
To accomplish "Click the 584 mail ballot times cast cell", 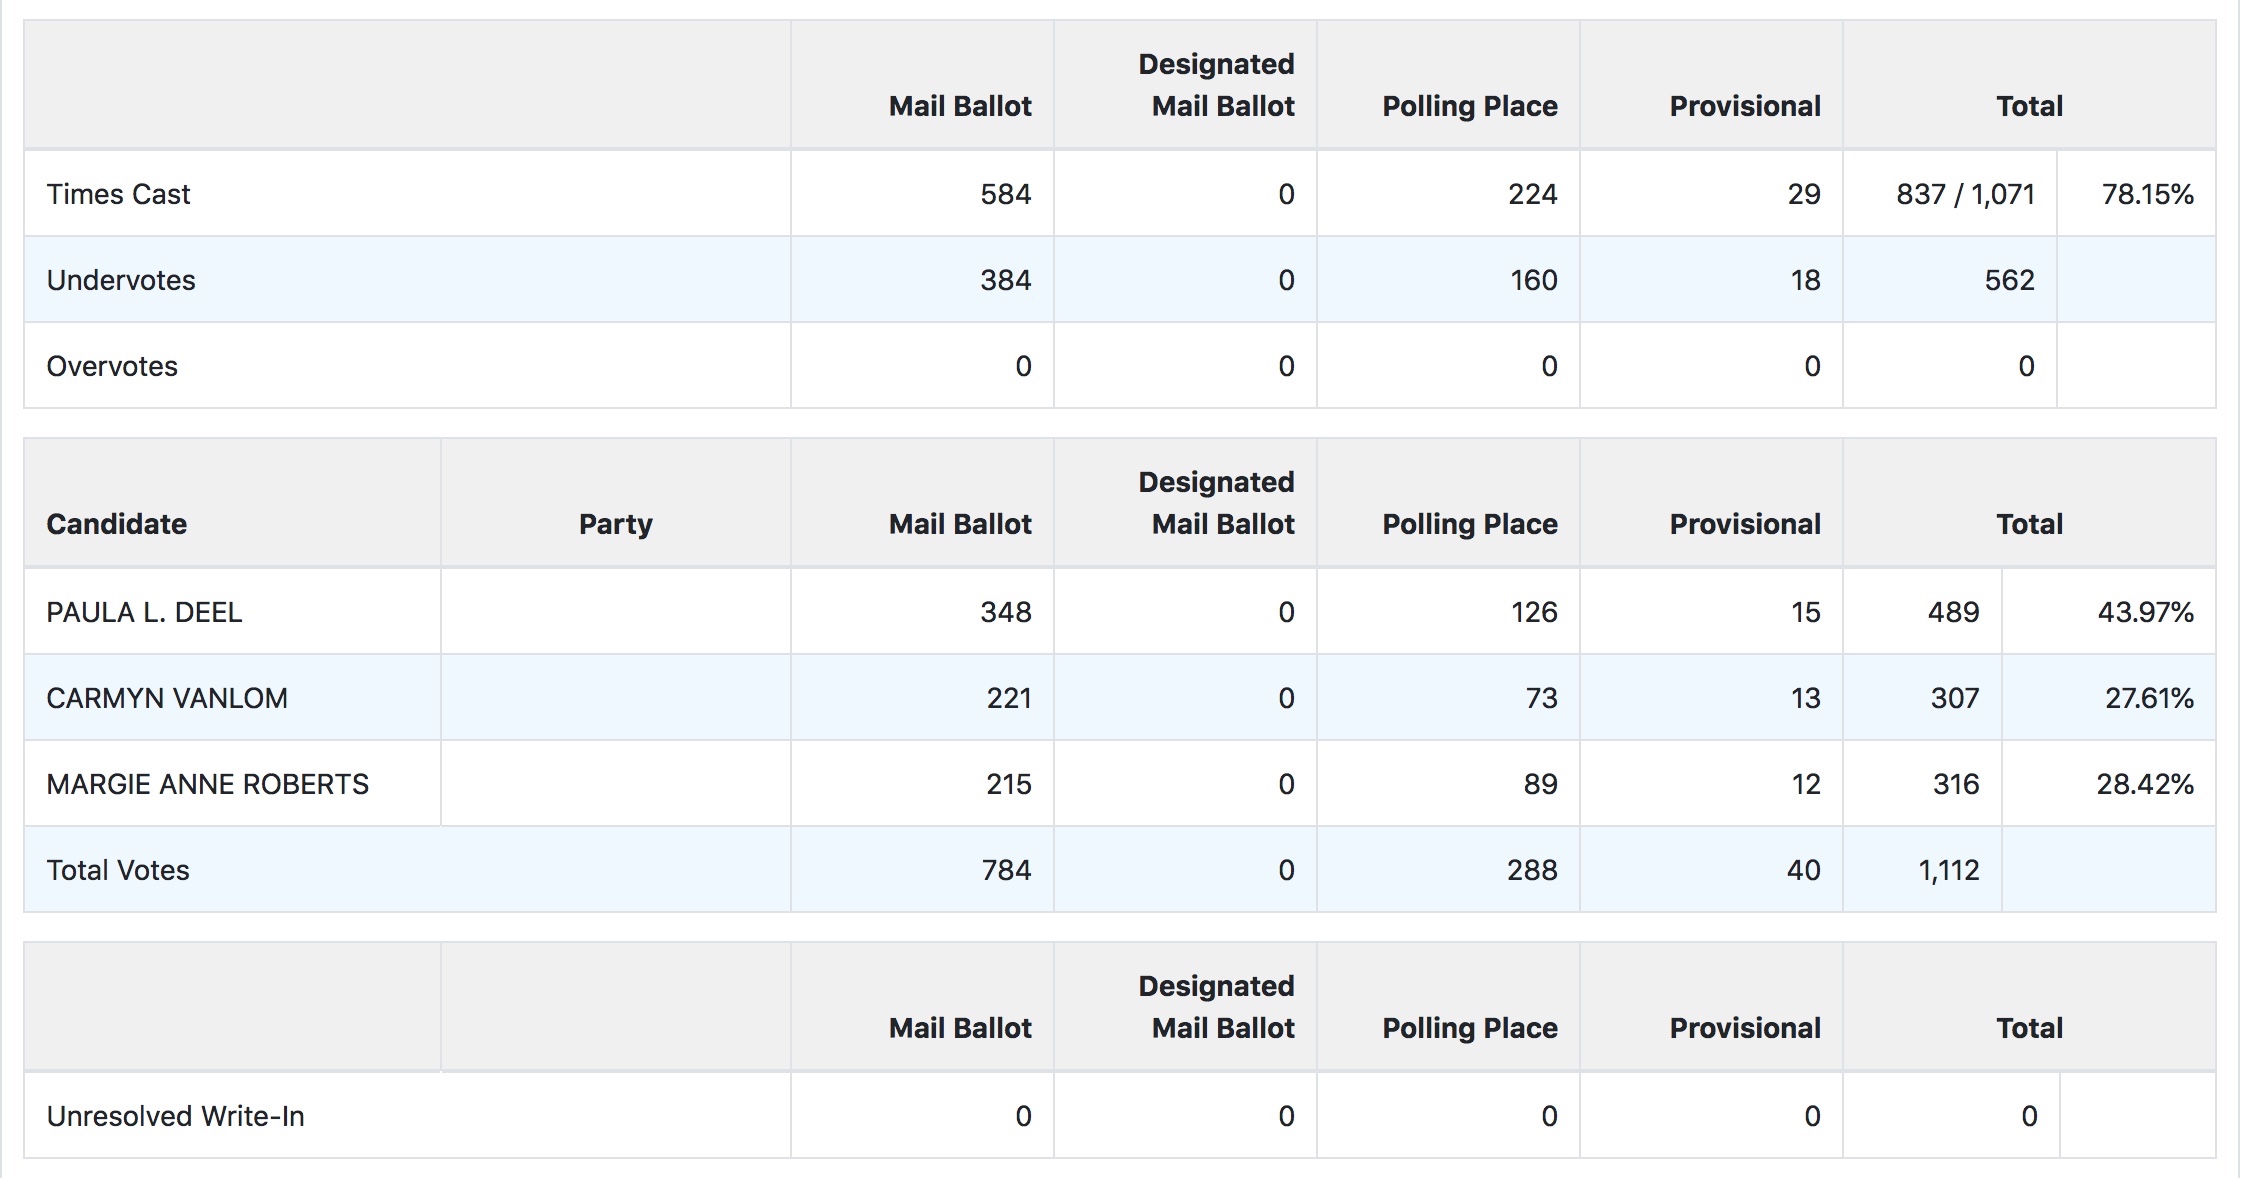I will pyautogui.click(x=1005, y=194).
